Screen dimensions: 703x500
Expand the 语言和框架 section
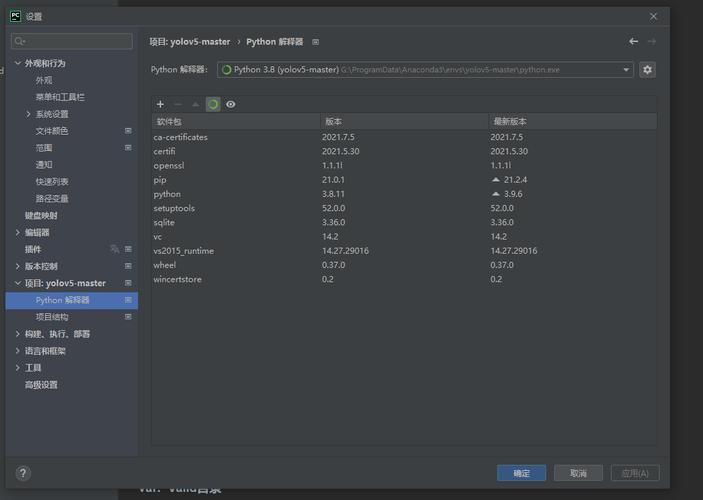pos(18,351)
